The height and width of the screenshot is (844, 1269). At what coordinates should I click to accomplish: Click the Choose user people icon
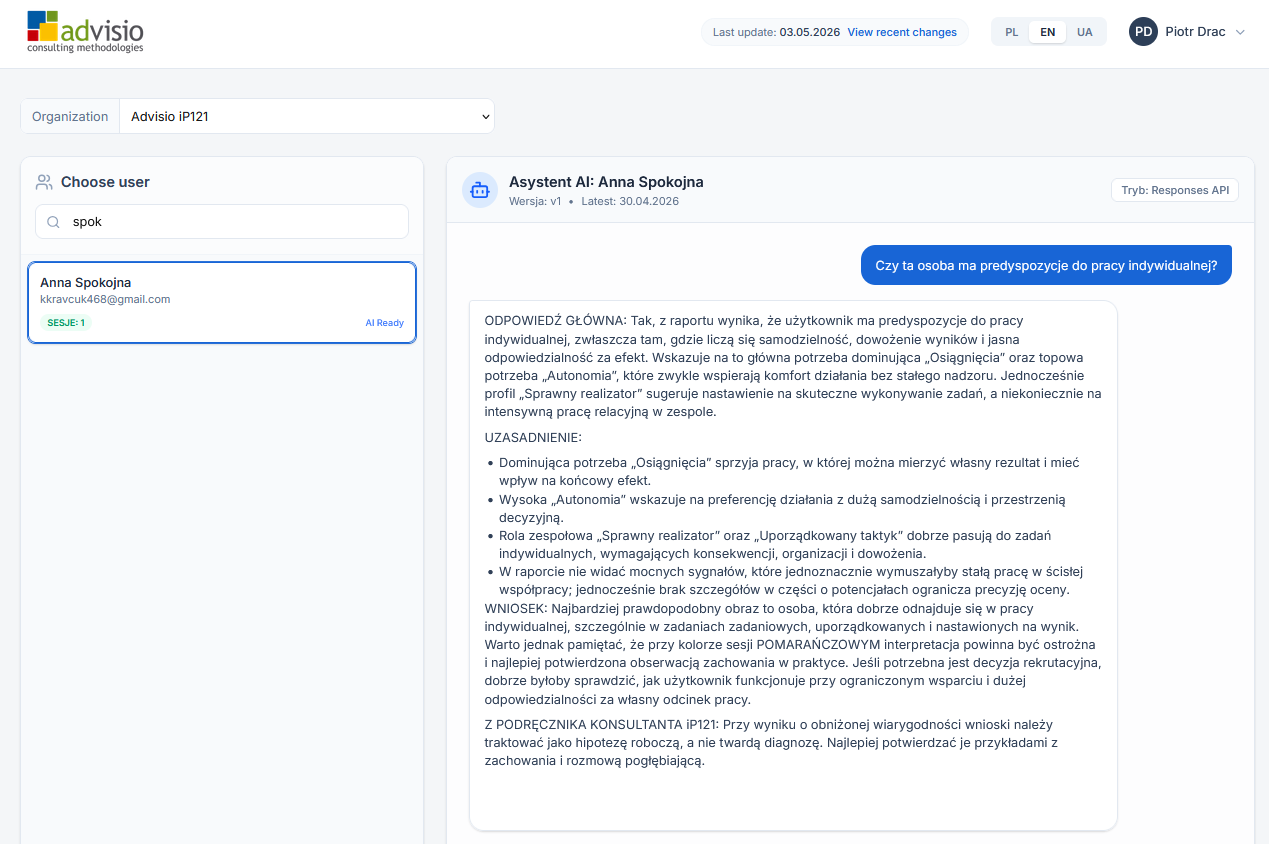(x=44, y=182)
